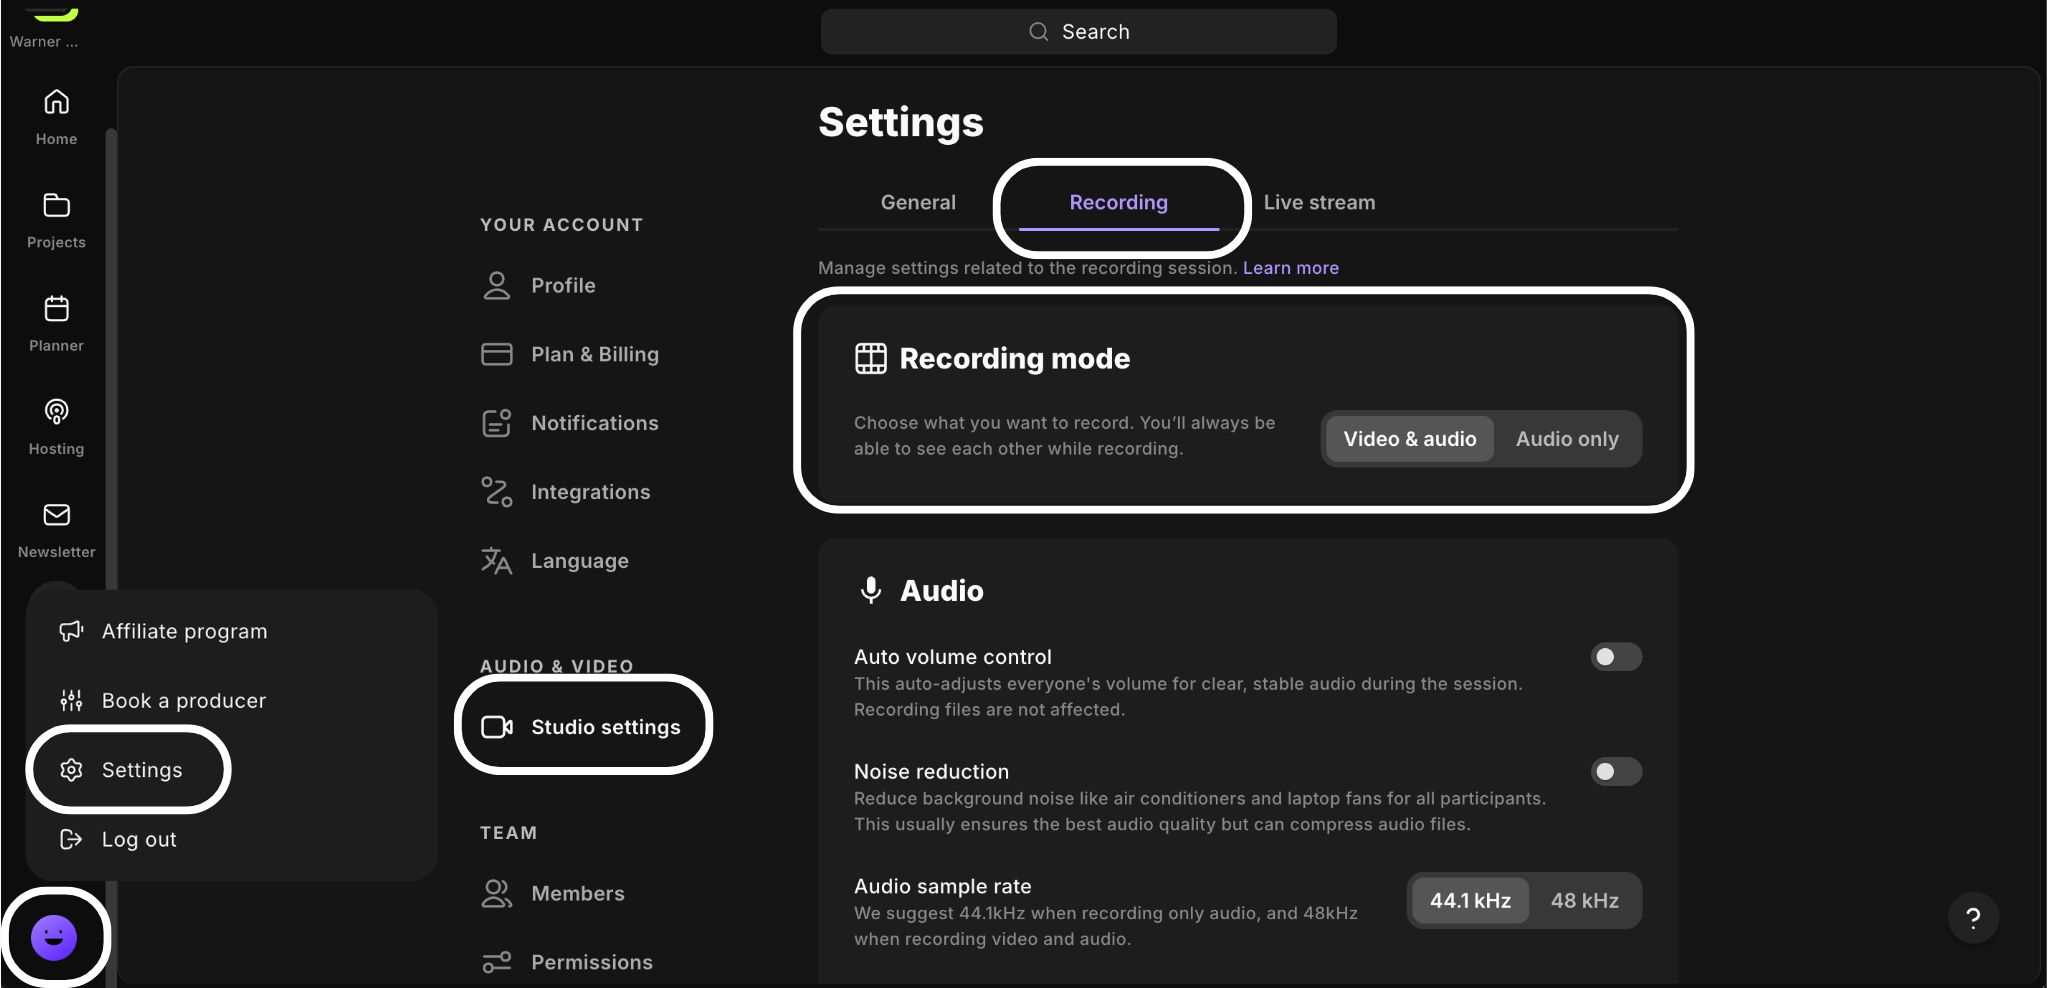The width and height of the screenshot is (2048, 988).
Task: Click the magnifier icon in Search bar
Action: pos(1039,32)
